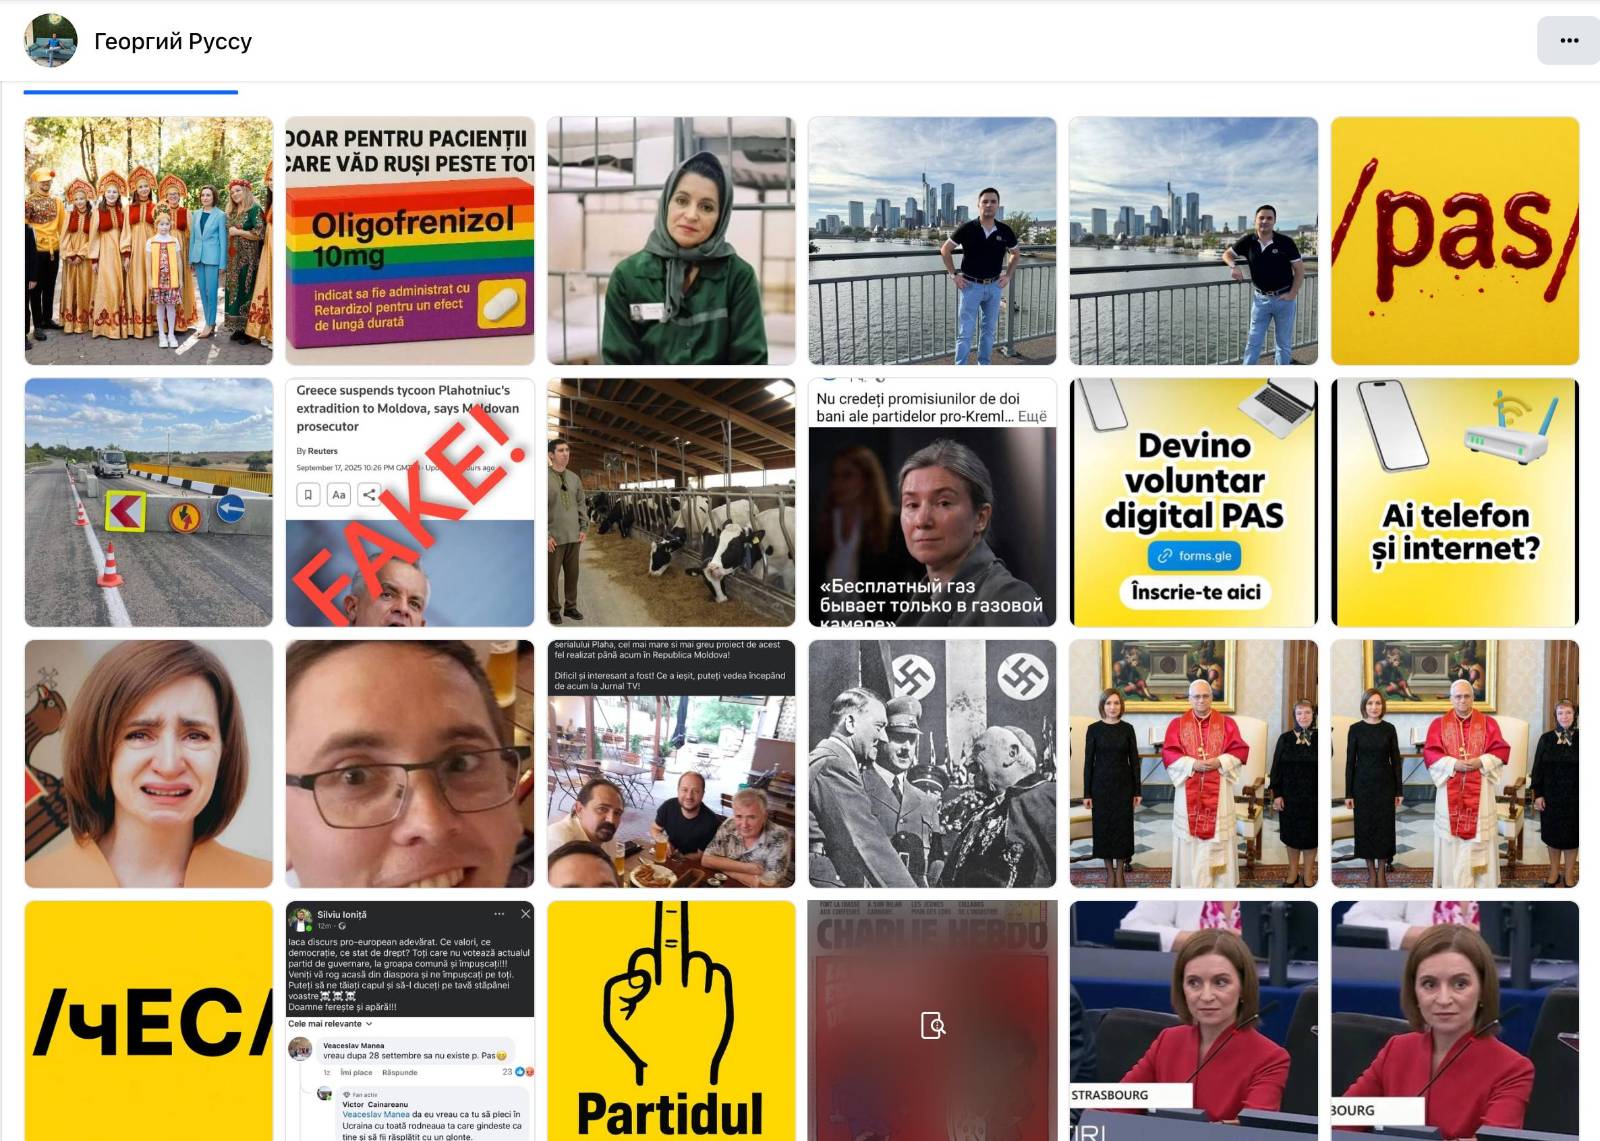Open the Георгий Руссу profile name link
This screenshot has width=1600, height=1141.
(x=173, y=41)
